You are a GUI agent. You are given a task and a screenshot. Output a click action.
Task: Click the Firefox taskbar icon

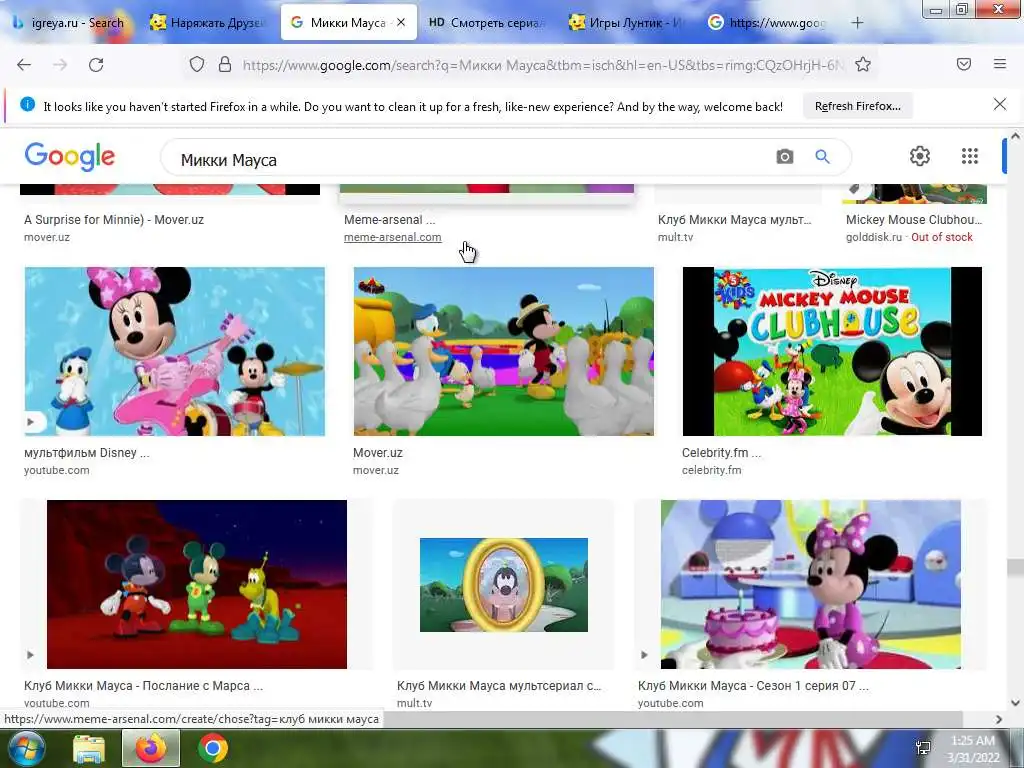pyautogui.click(x=151, y=748)
